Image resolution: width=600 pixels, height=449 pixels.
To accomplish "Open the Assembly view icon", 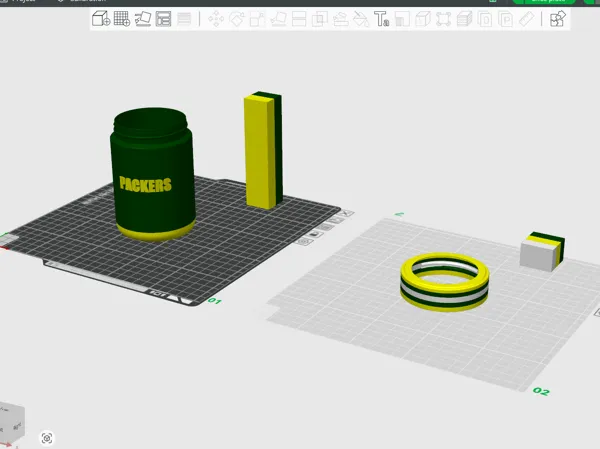I will (558, 19).
